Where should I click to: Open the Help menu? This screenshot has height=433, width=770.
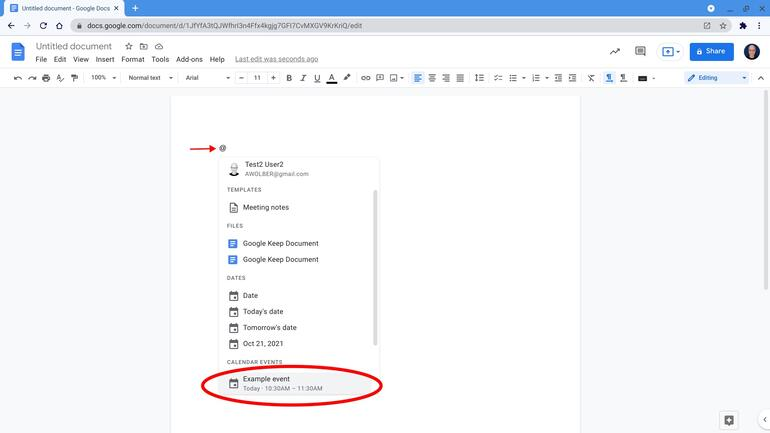coord(217,59)
